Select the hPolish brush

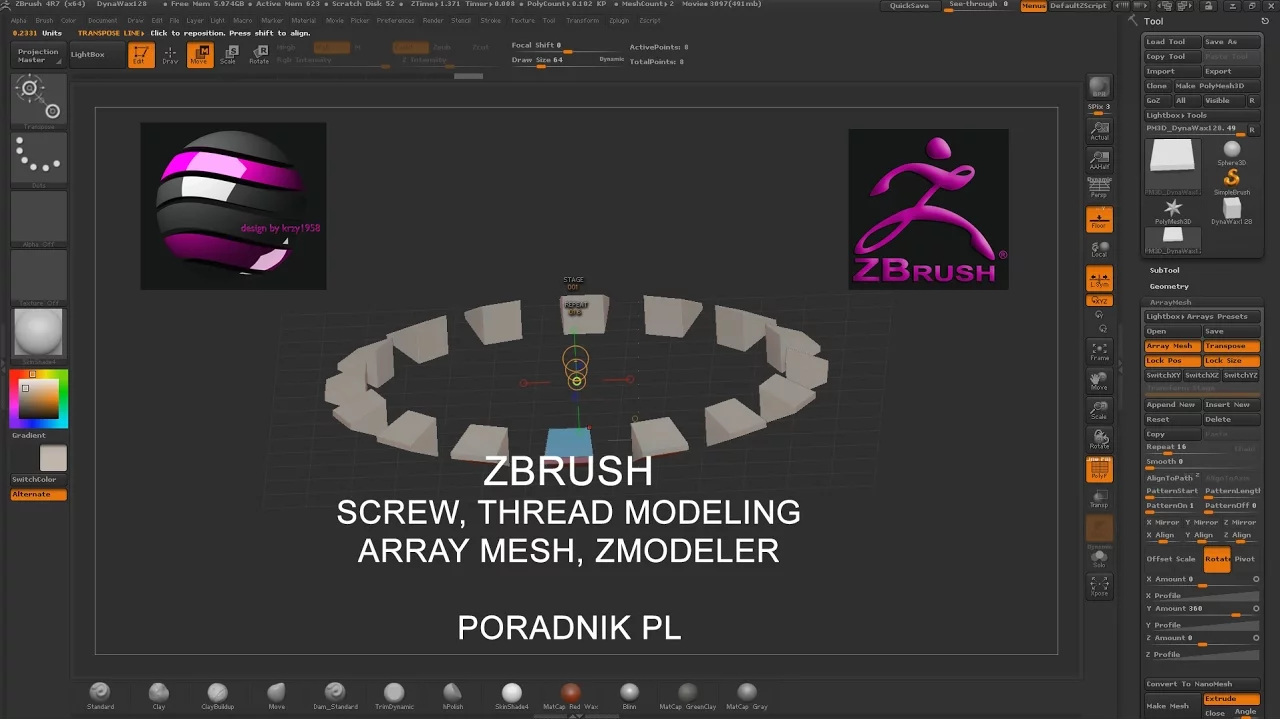452,695
